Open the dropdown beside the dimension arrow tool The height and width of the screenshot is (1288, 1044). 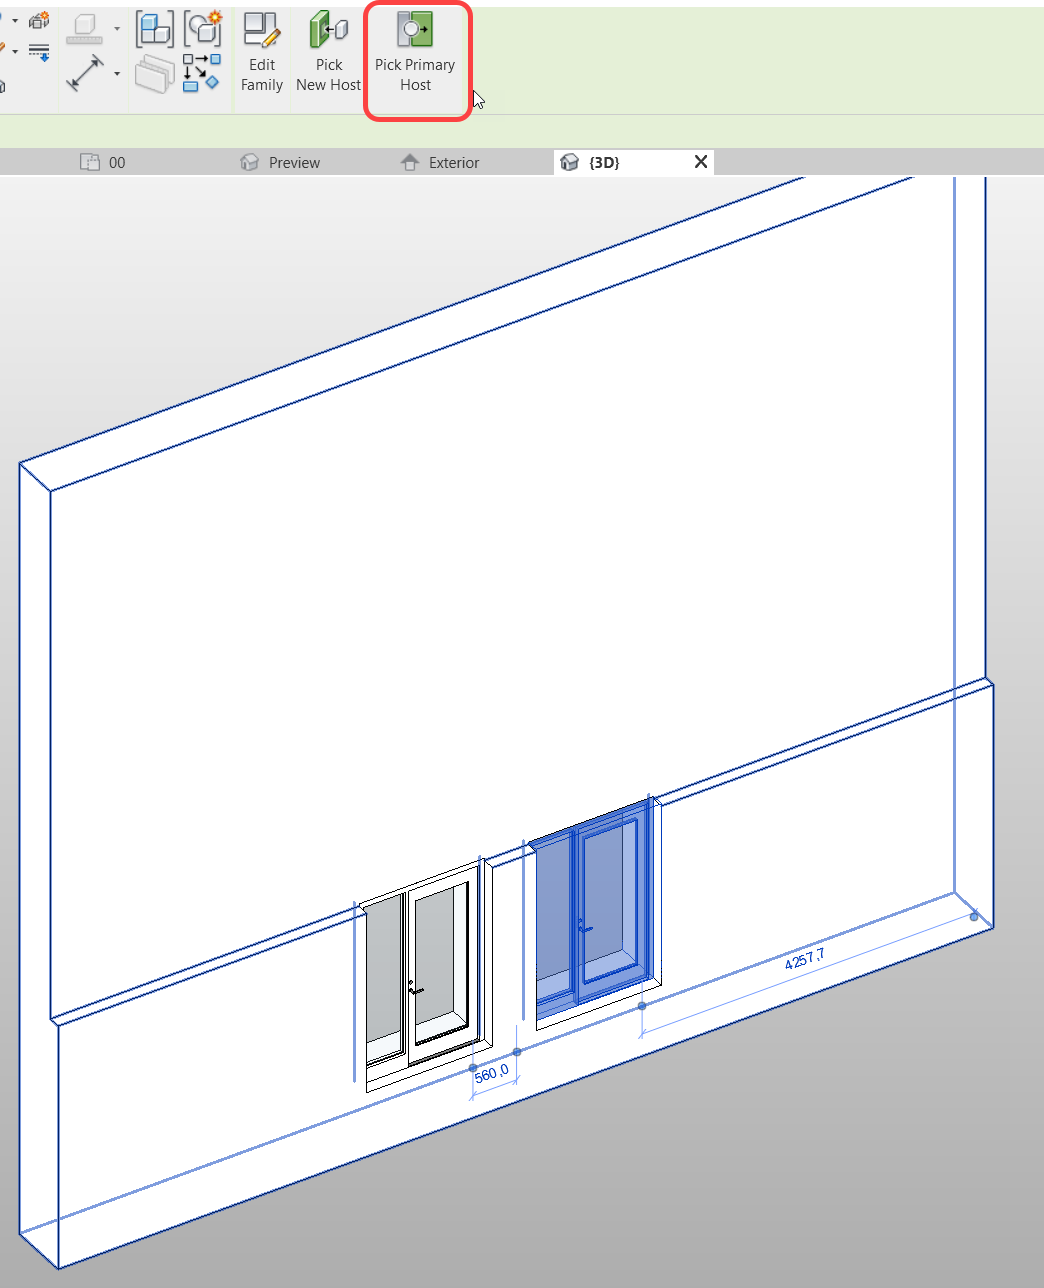116,29
